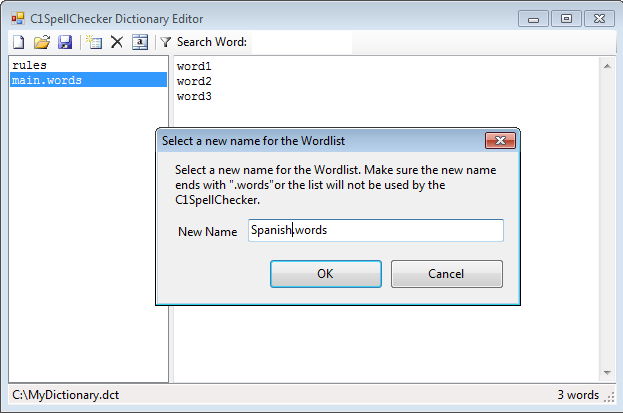This screenshot has width=623, height=413.
Task: Focus the Search Word input field
Action: (302, 42)
